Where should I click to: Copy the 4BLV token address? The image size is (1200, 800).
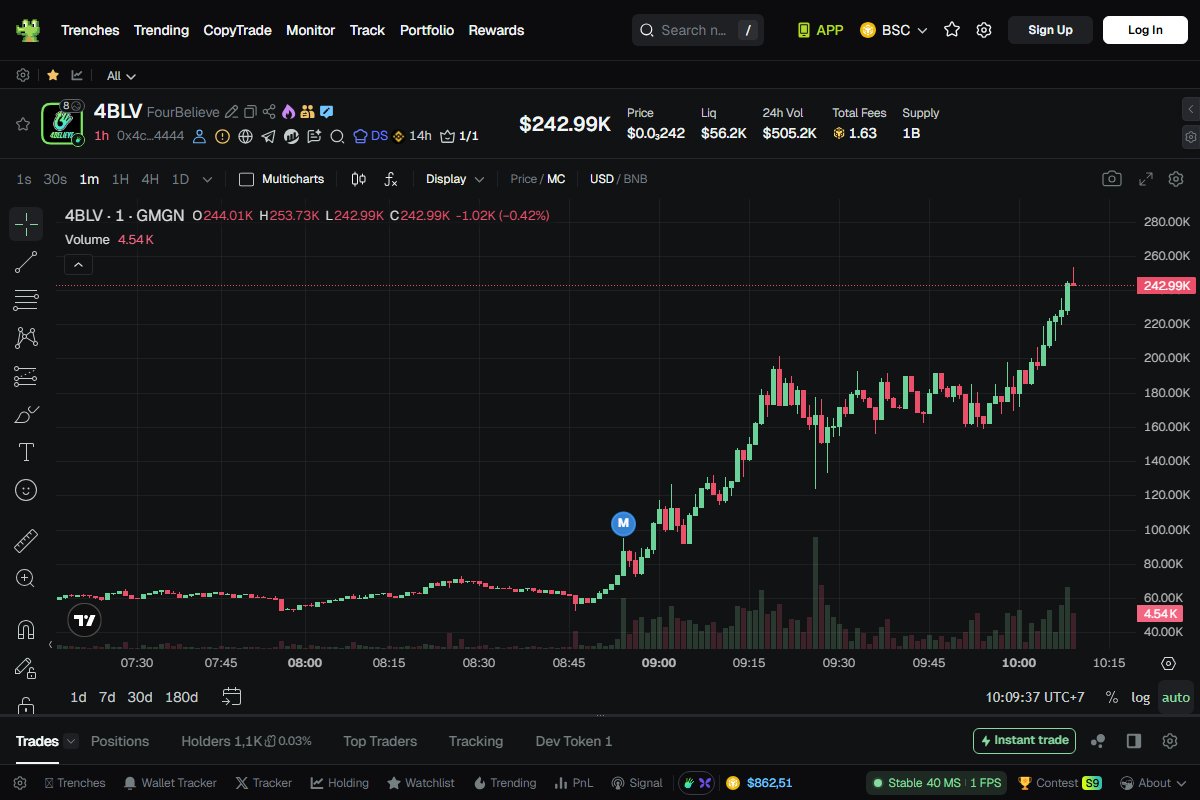coord(250,112)
